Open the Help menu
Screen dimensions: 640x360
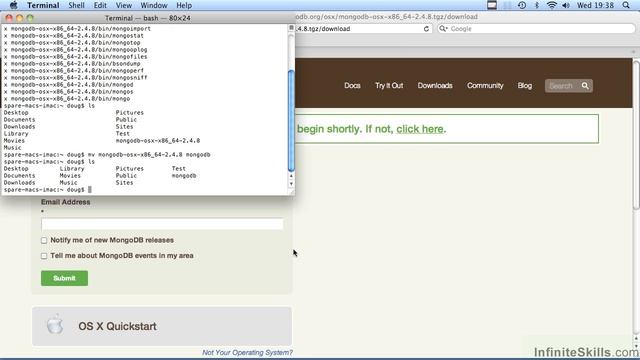tap(184, 5)
